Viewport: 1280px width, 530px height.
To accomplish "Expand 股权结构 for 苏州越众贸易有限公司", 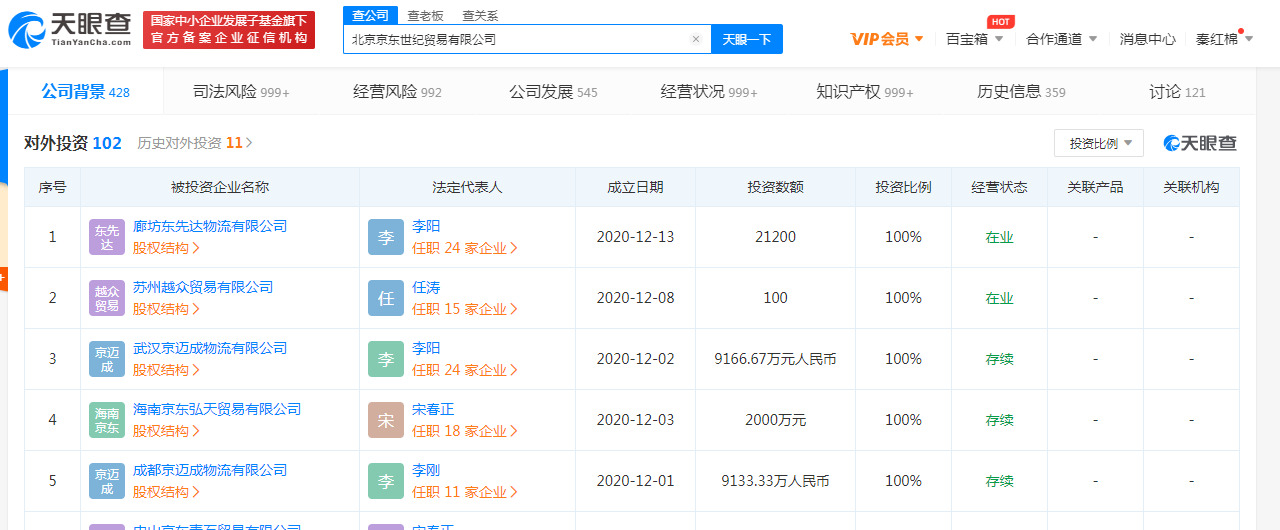I will (167, 309).
